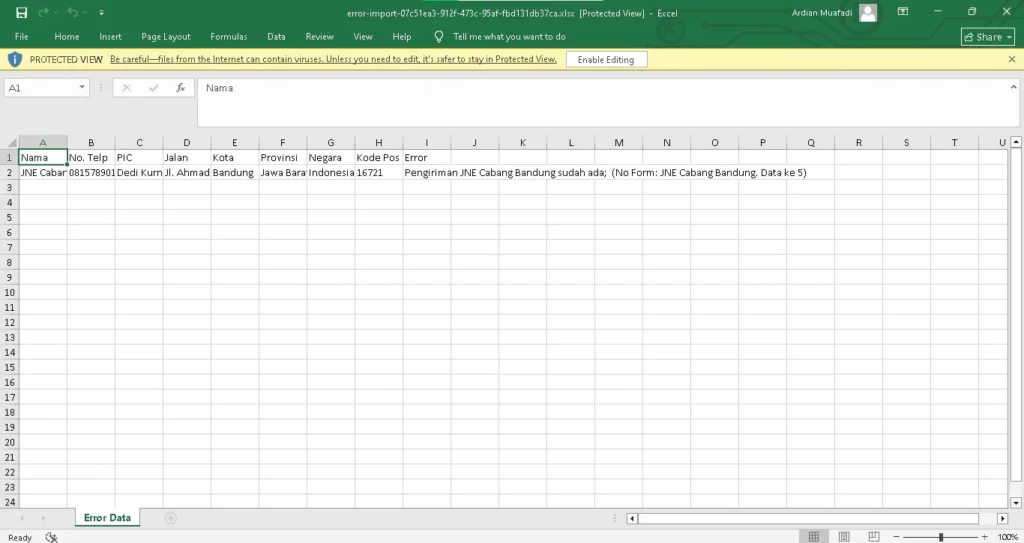Screen dimensions: 1024x543
Task: Click the accessibility status bar icon
Action: click(x=52, y=537)
